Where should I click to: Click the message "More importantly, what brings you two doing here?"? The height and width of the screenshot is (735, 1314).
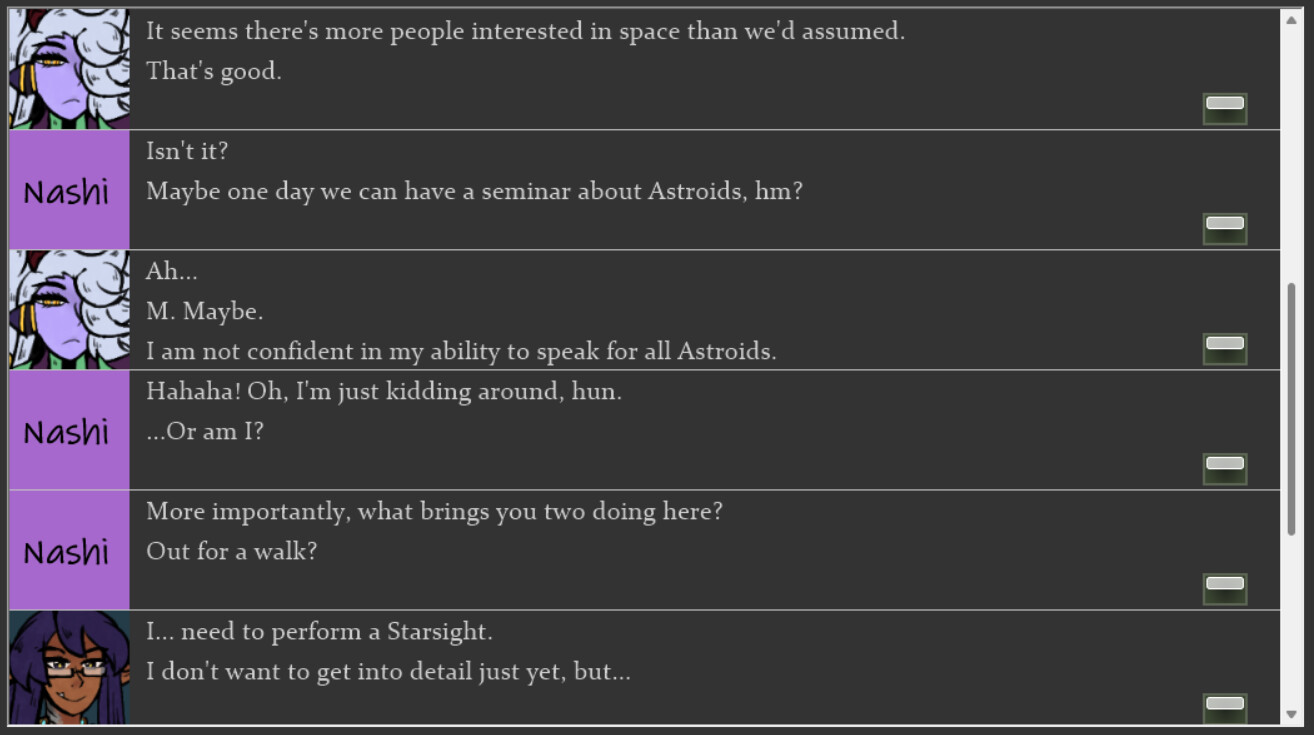(434, 511)
